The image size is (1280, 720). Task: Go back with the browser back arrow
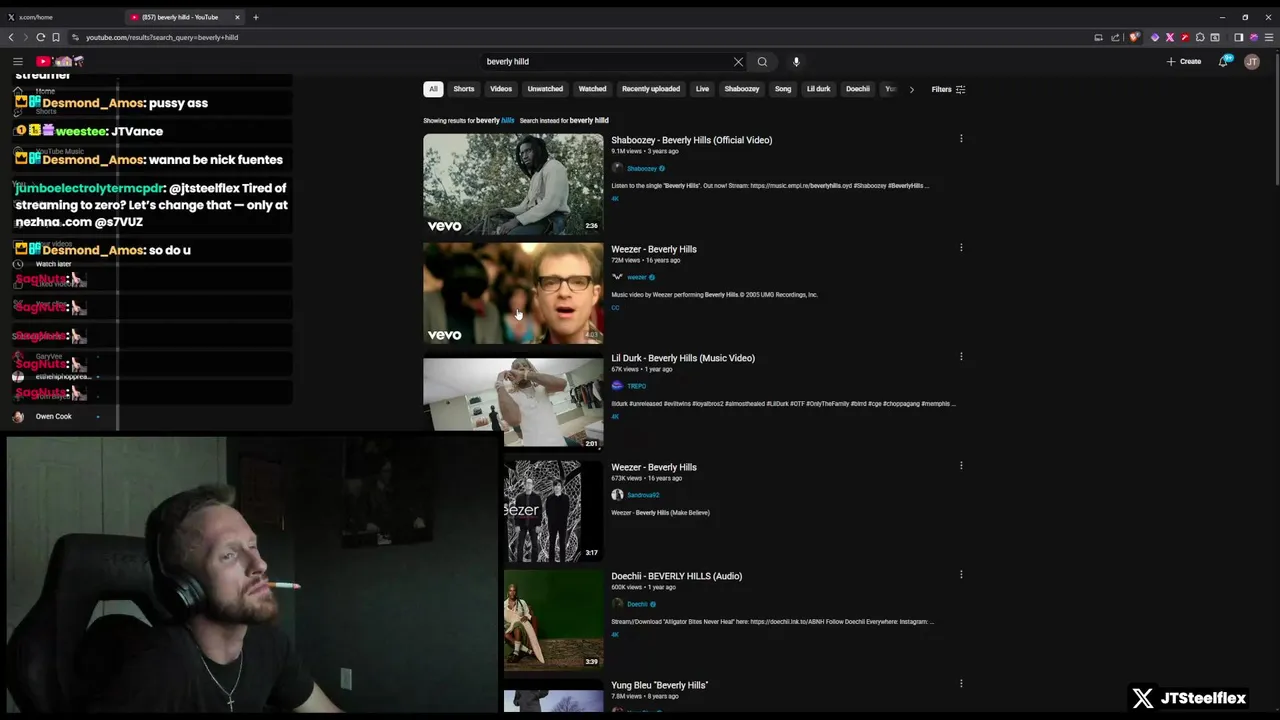(x=11, y=37)
